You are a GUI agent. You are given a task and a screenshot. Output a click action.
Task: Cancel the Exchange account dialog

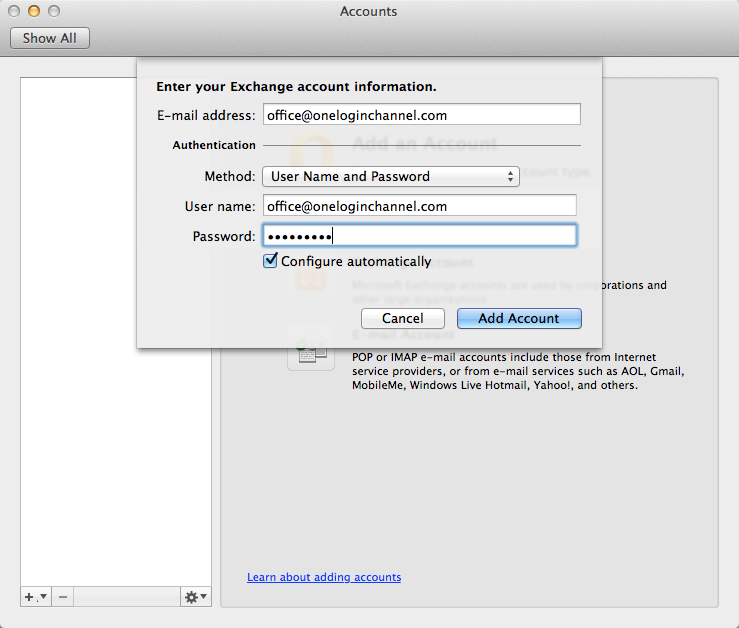pos(402,318)
